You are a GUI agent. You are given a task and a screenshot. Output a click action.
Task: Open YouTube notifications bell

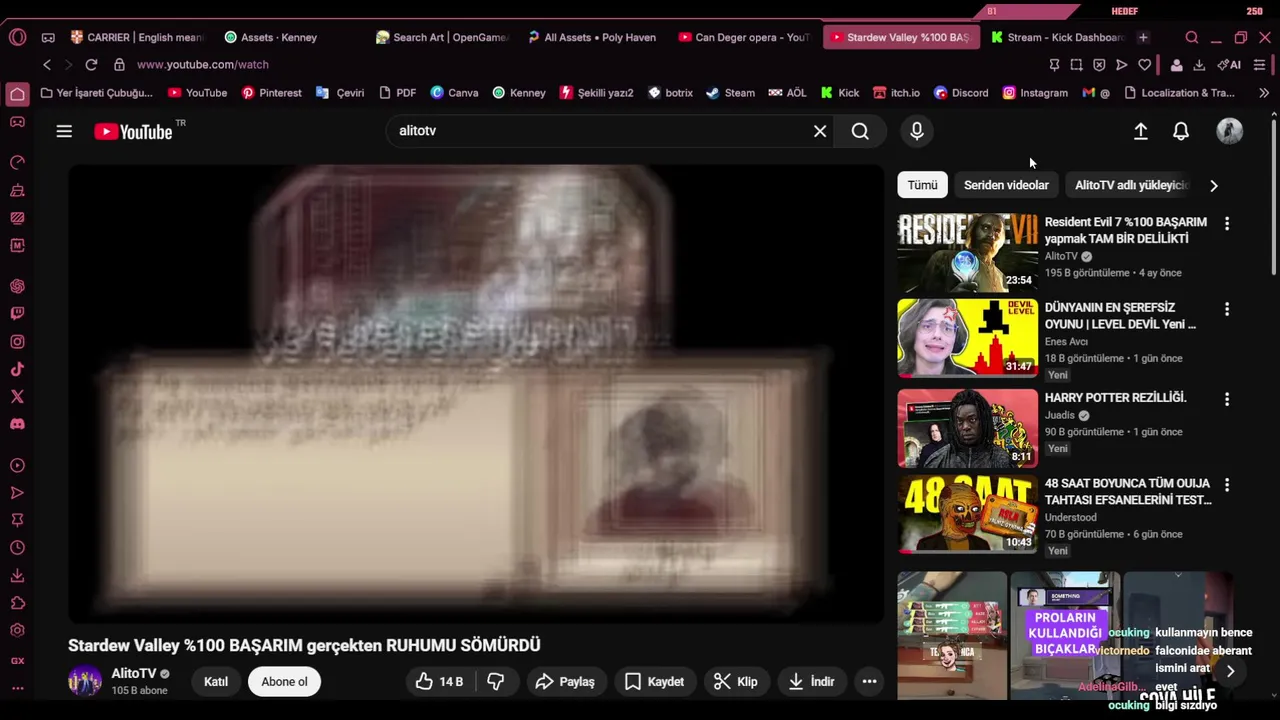pos(1181,131)
